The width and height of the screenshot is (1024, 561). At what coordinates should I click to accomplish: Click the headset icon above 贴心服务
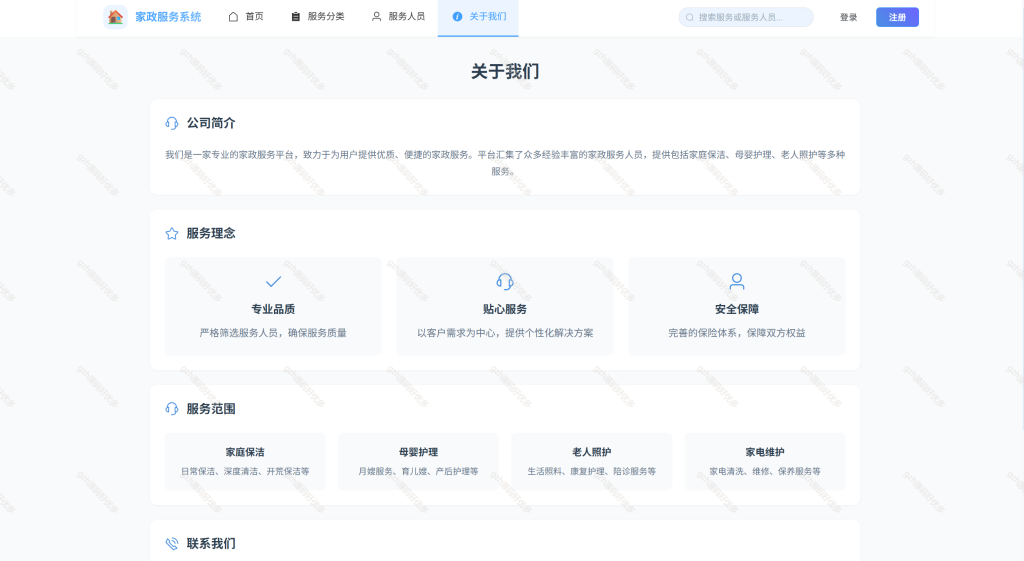[505, 281]
